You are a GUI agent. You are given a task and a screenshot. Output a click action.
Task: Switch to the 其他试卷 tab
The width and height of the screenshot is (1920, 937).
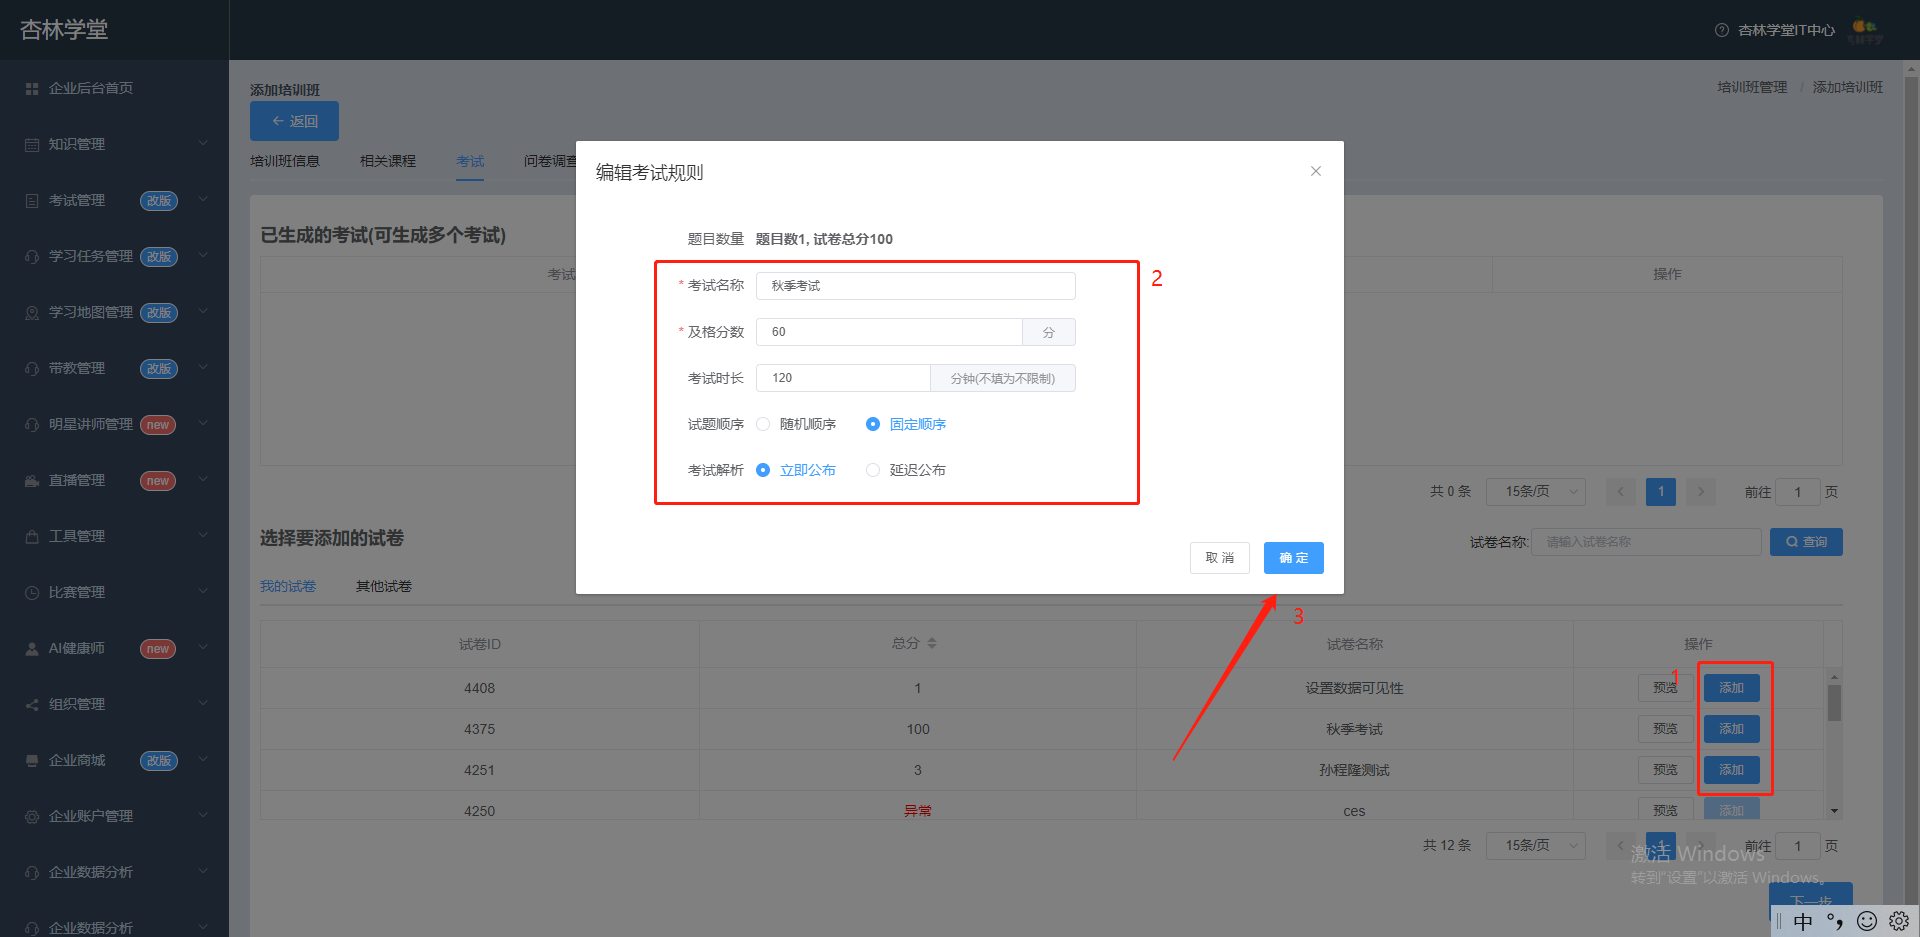(x=384, y=586)
